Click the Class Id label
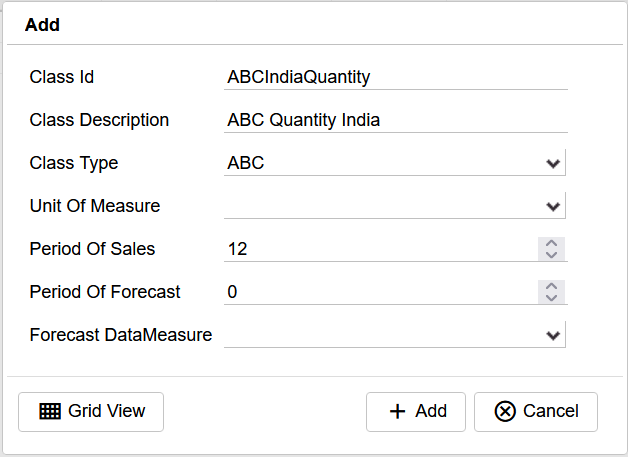The image size is (628, 457). (62, 77)
